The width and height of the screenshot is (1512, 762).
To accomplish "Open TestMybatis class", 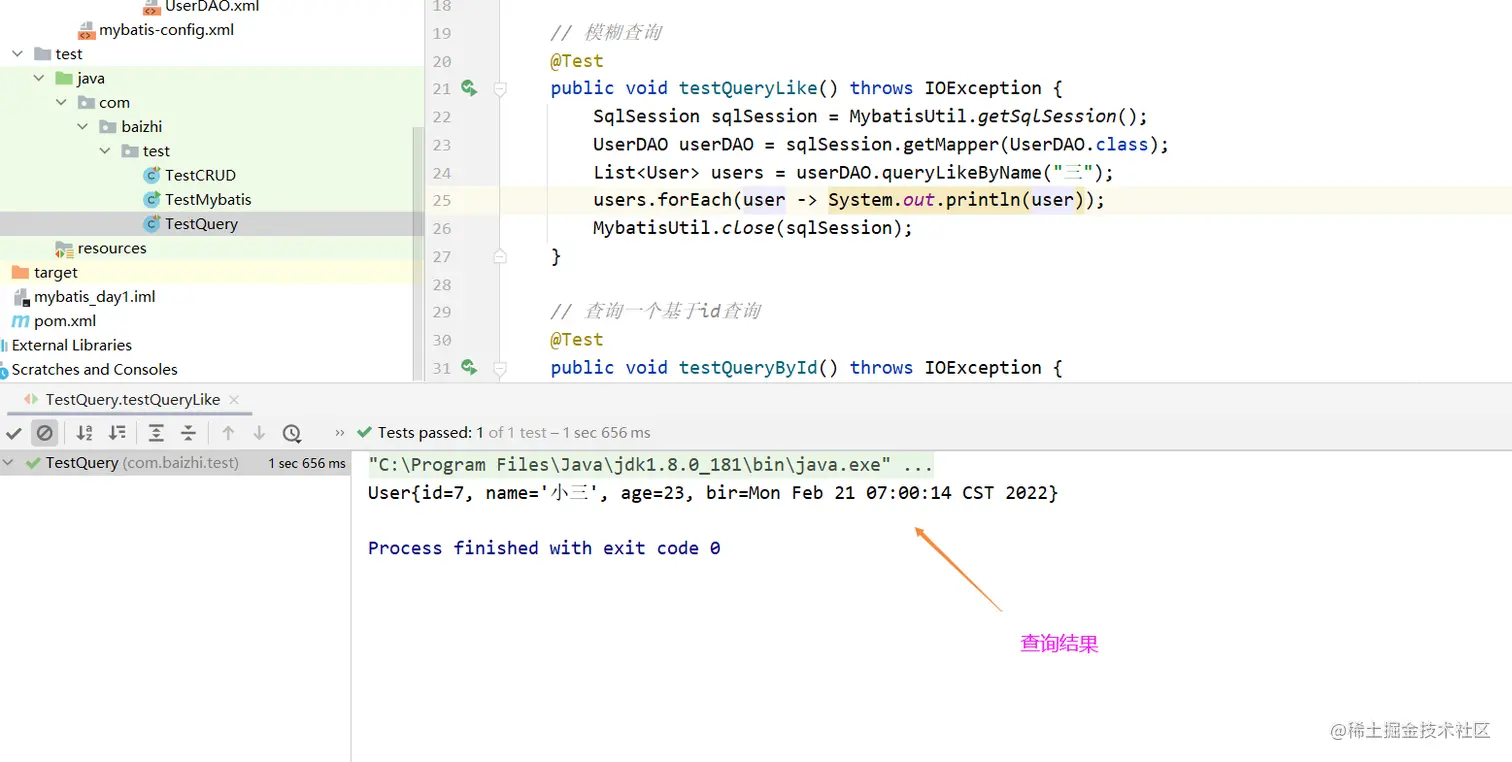I will [x=208, y=200].
